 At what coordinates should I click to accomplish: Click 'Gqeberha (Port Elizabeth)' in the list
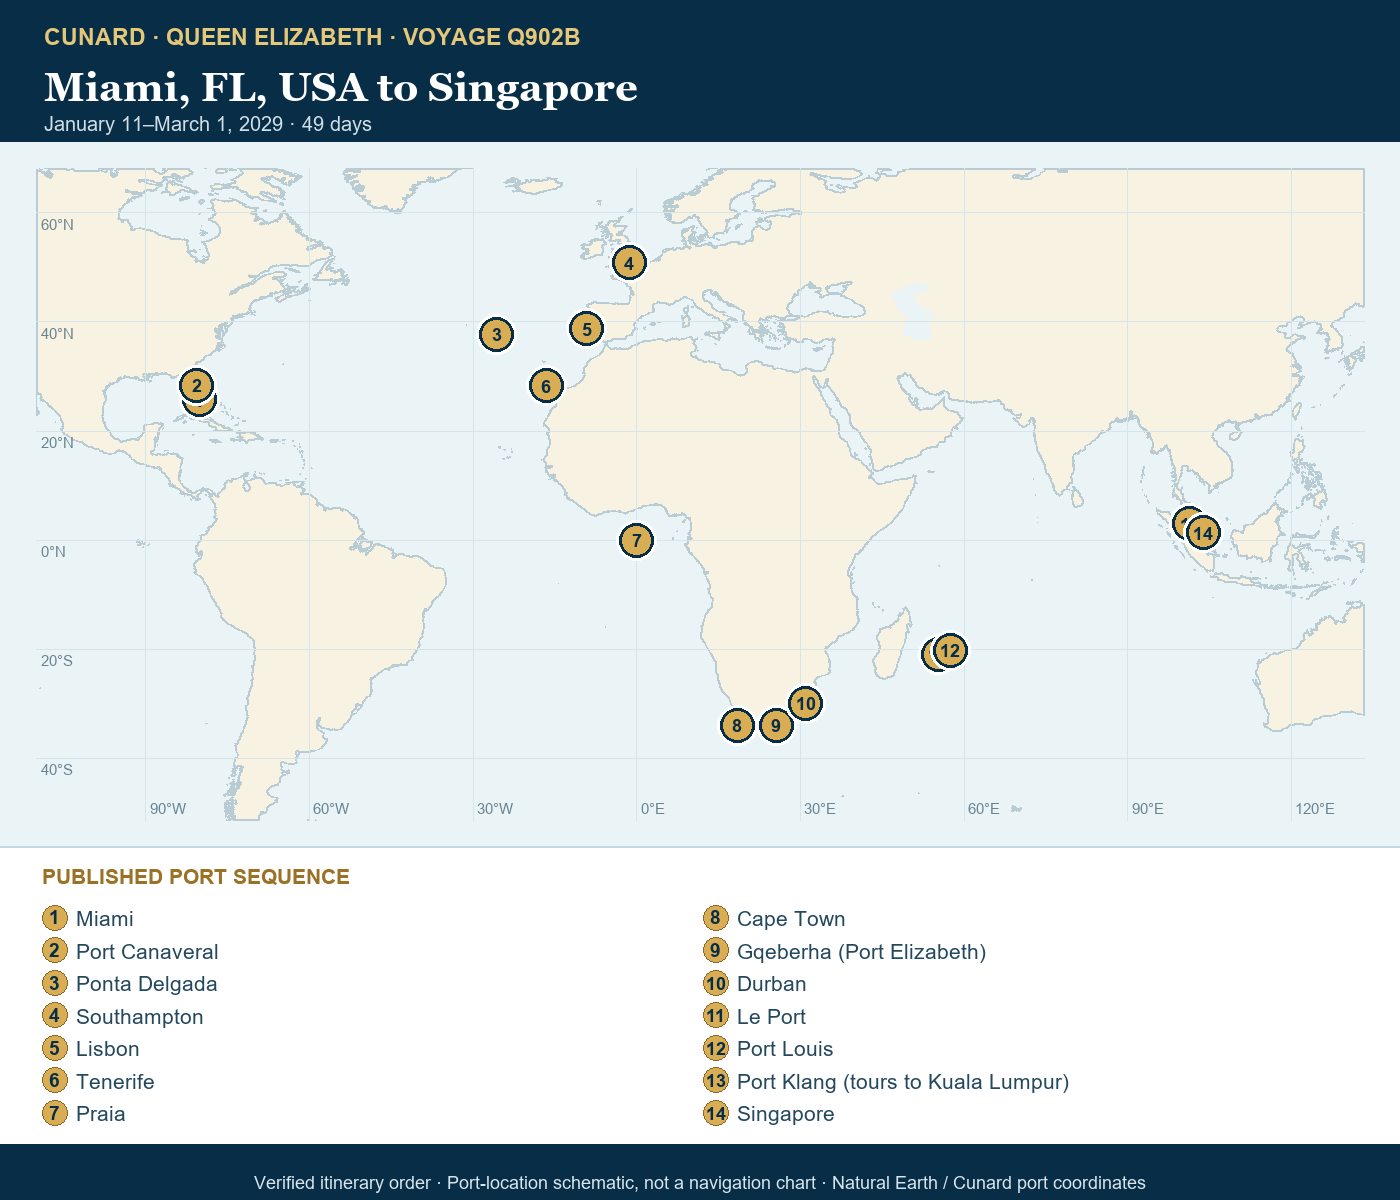862,952
